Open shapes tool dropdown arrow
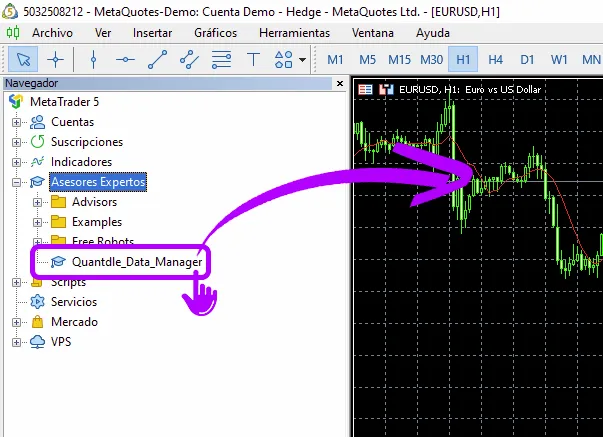The width and height of the screenshot is (603, 437). pos(302,60)
